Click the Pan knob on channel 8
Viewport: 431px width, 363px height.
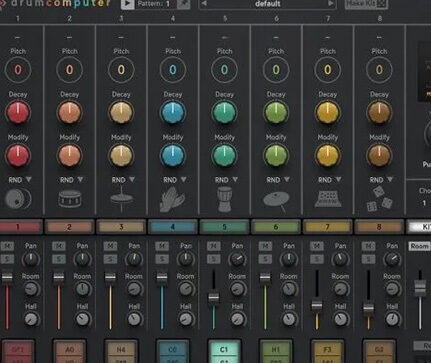392,259
